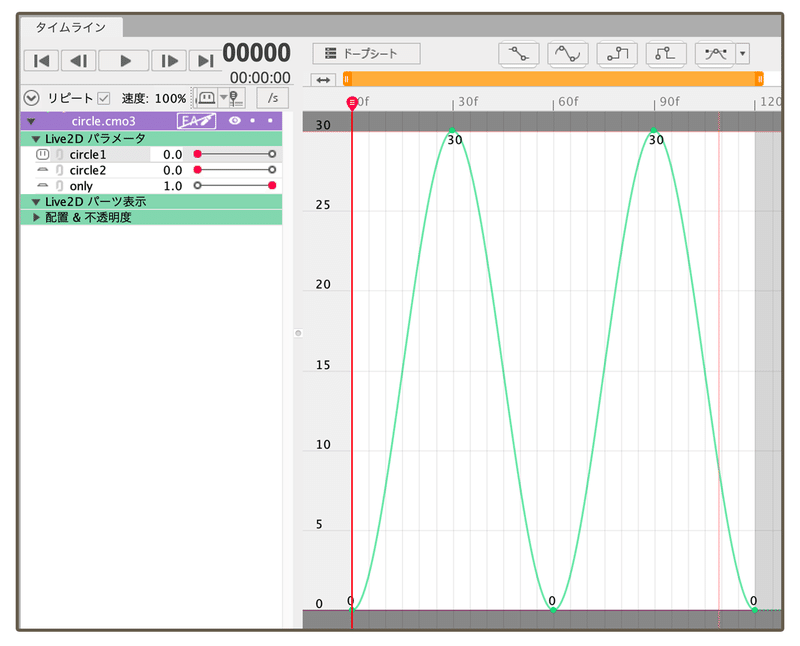Click the 30f ruler label
800x646 pixels.
point(468,102)
